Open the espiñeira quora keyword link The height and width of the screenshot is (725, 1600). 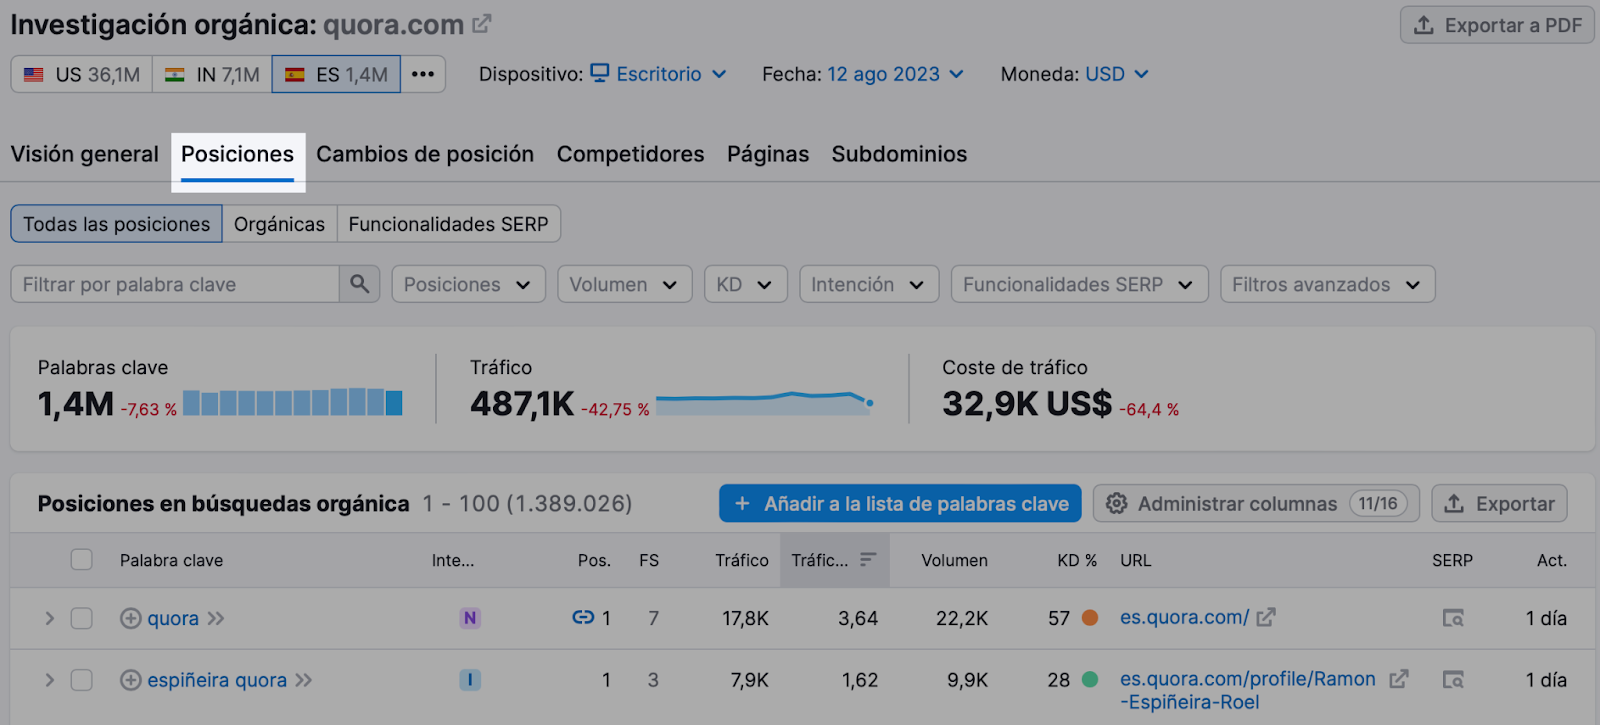pyautogui.click(x=217, y=680)
